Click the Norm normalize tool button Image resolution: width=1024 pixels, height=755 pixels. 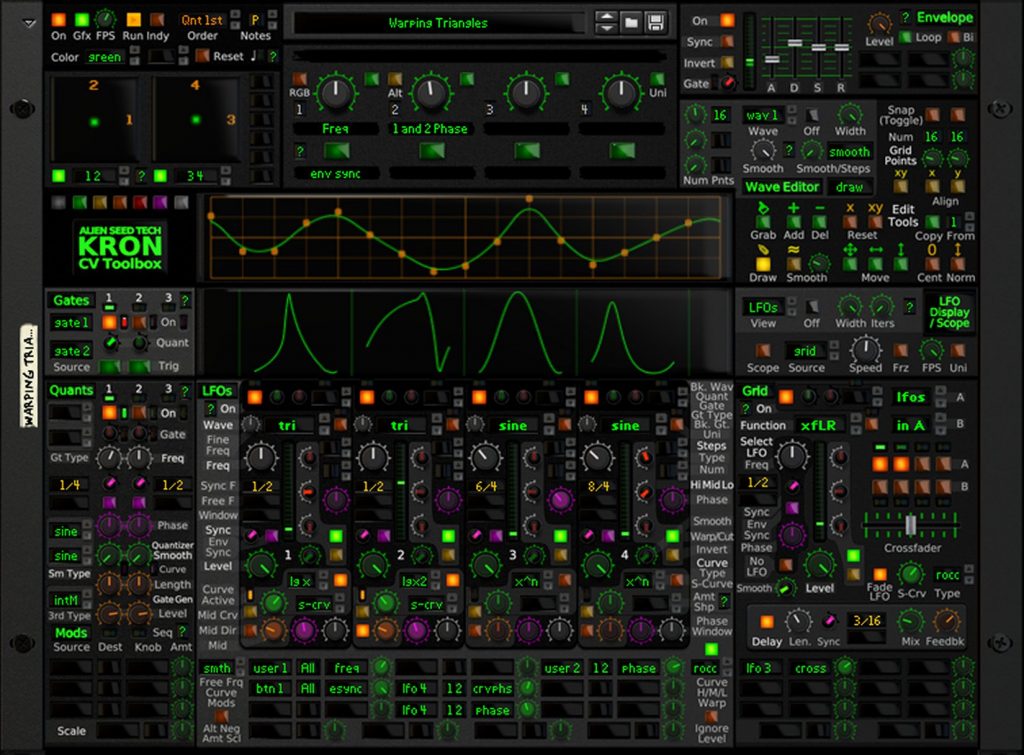click(x=960, y=263)
